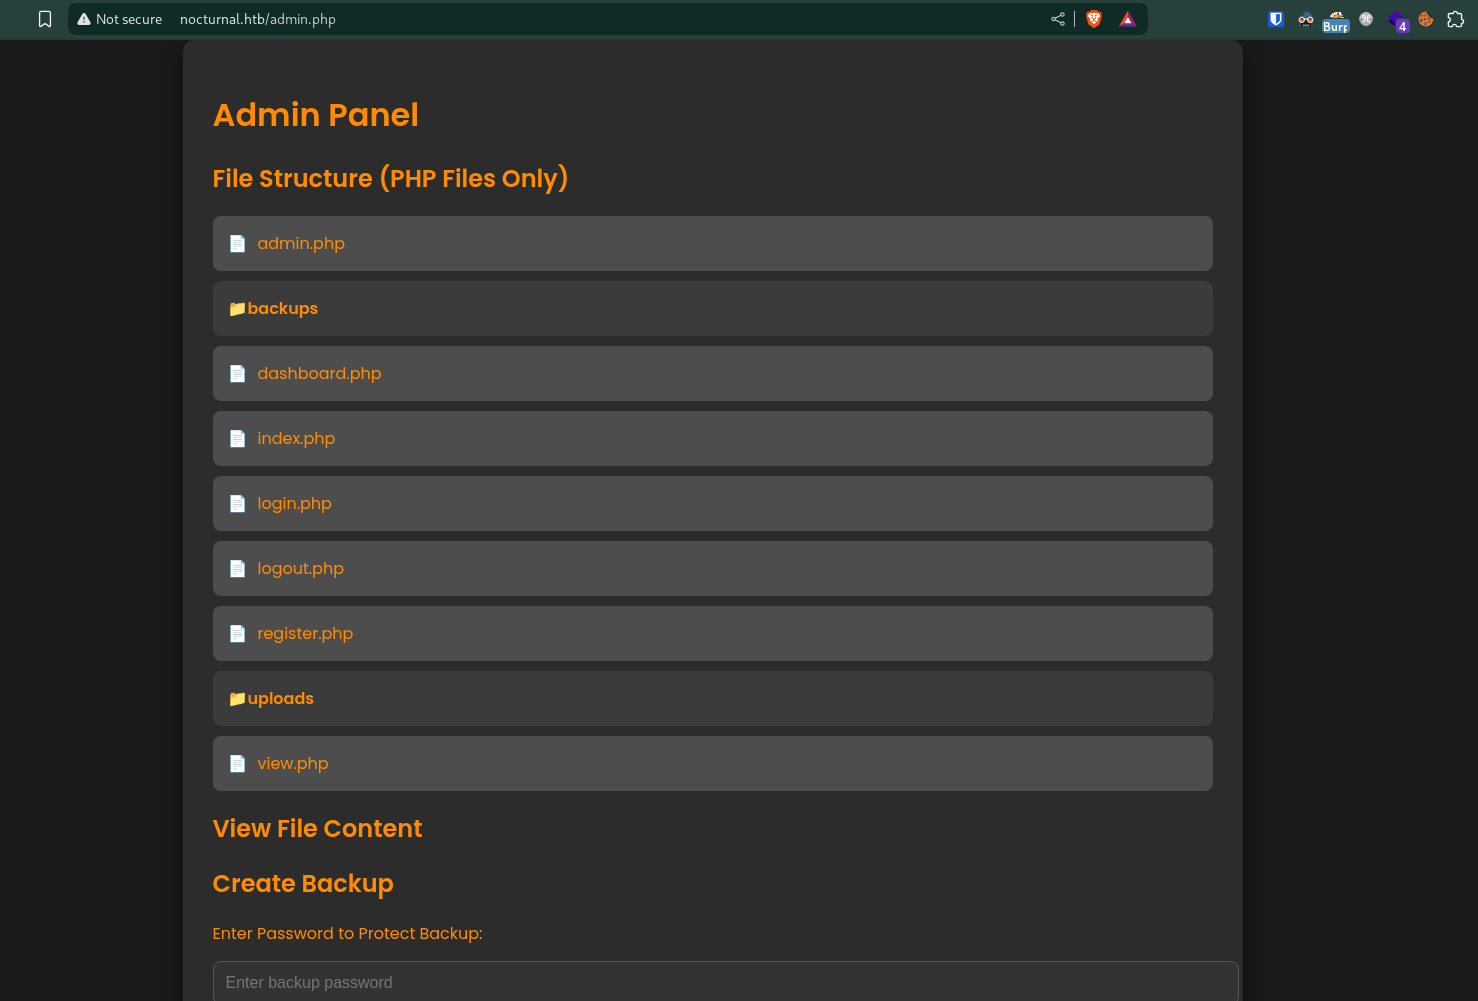The image size is (1478, 1001).
Task: Click the bookmark icon in address bar
Action: coord(45,19)
